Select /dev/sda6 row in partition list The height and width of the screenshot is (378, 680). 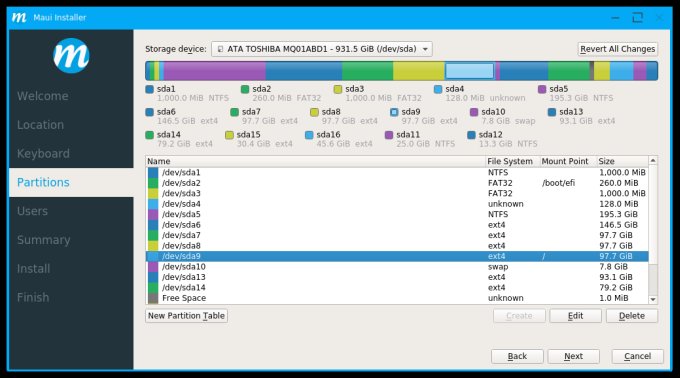click(397, 225)
